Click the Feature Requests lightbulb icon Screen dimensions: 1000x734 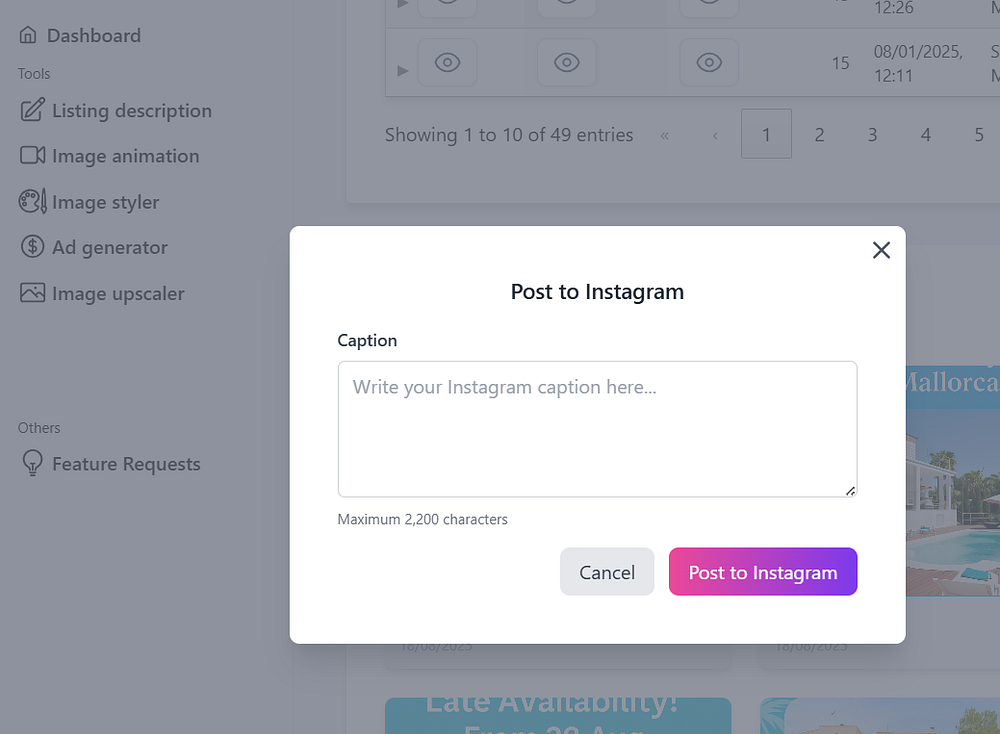32,463
